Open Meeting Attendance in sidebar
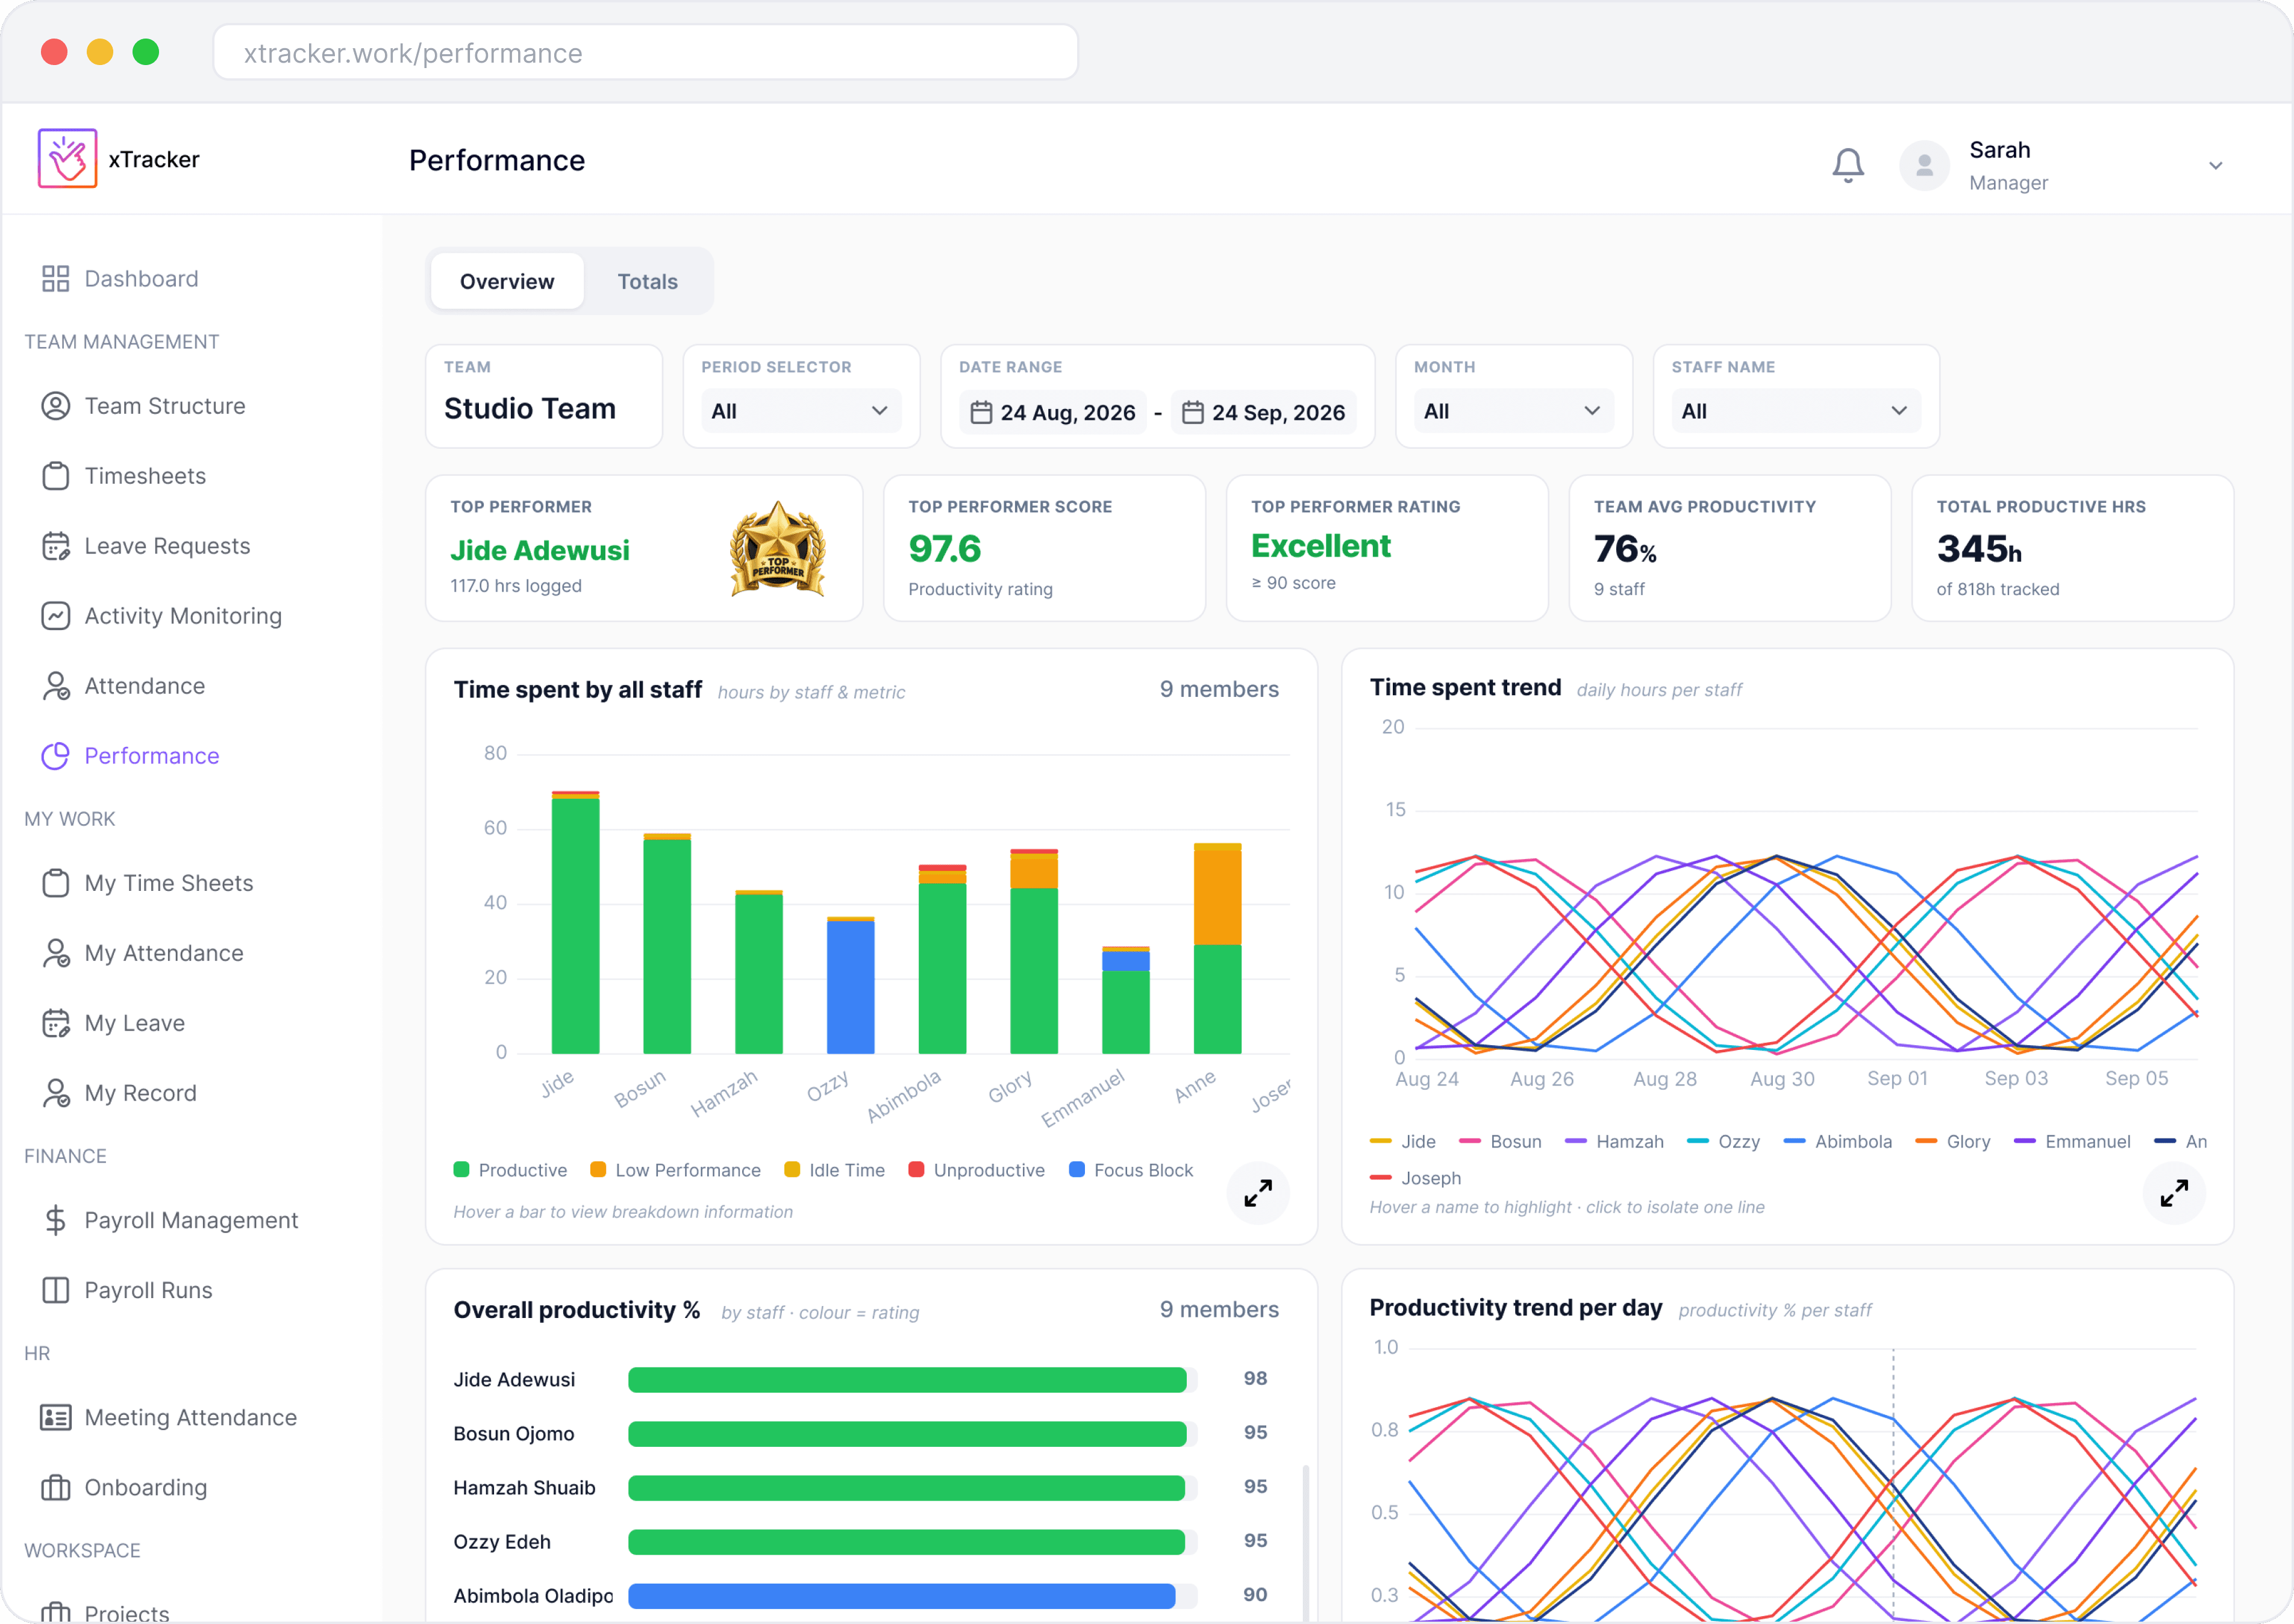This screenshot has width=2294, height=1624. [169, 1417]
